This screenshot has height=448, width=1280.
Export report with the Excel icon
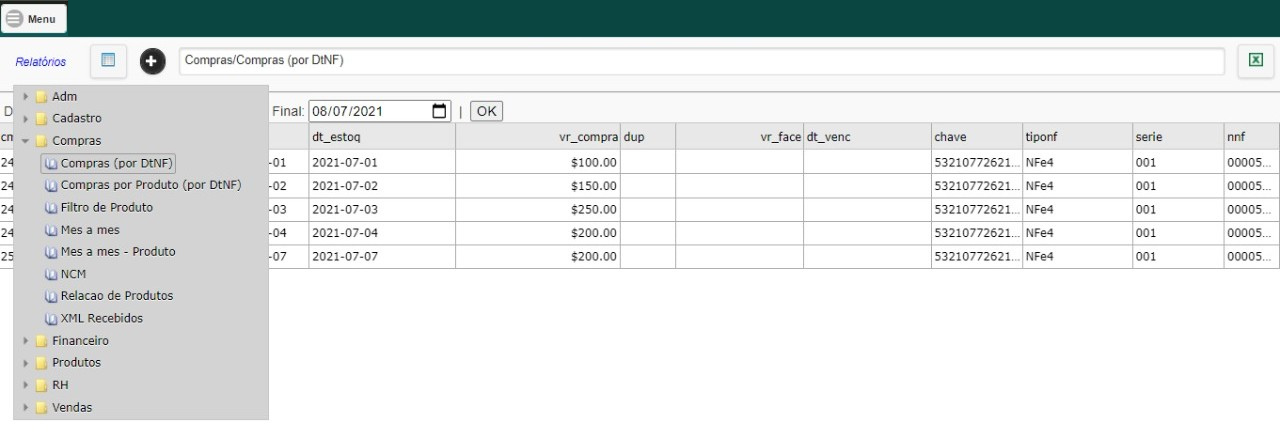click(1254, 60)
